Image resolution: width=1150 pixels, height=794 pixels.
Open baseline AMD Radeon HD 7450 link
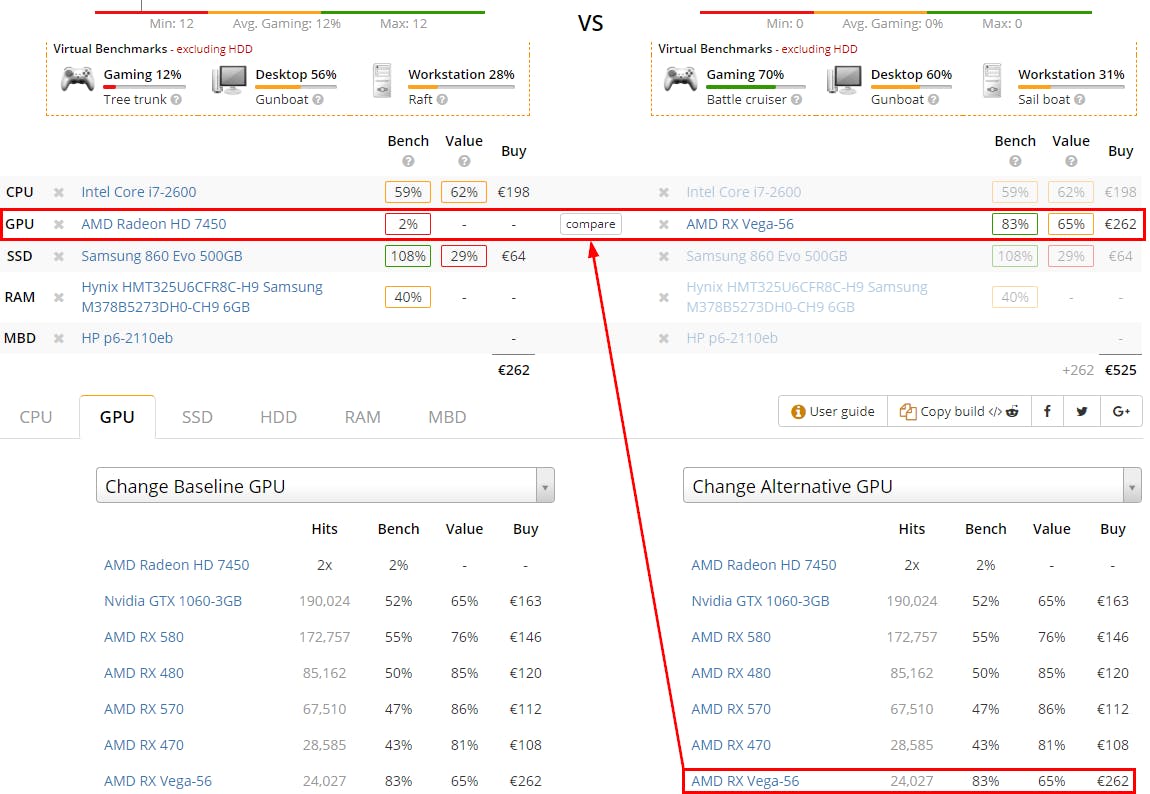click(x=154, y=224)
